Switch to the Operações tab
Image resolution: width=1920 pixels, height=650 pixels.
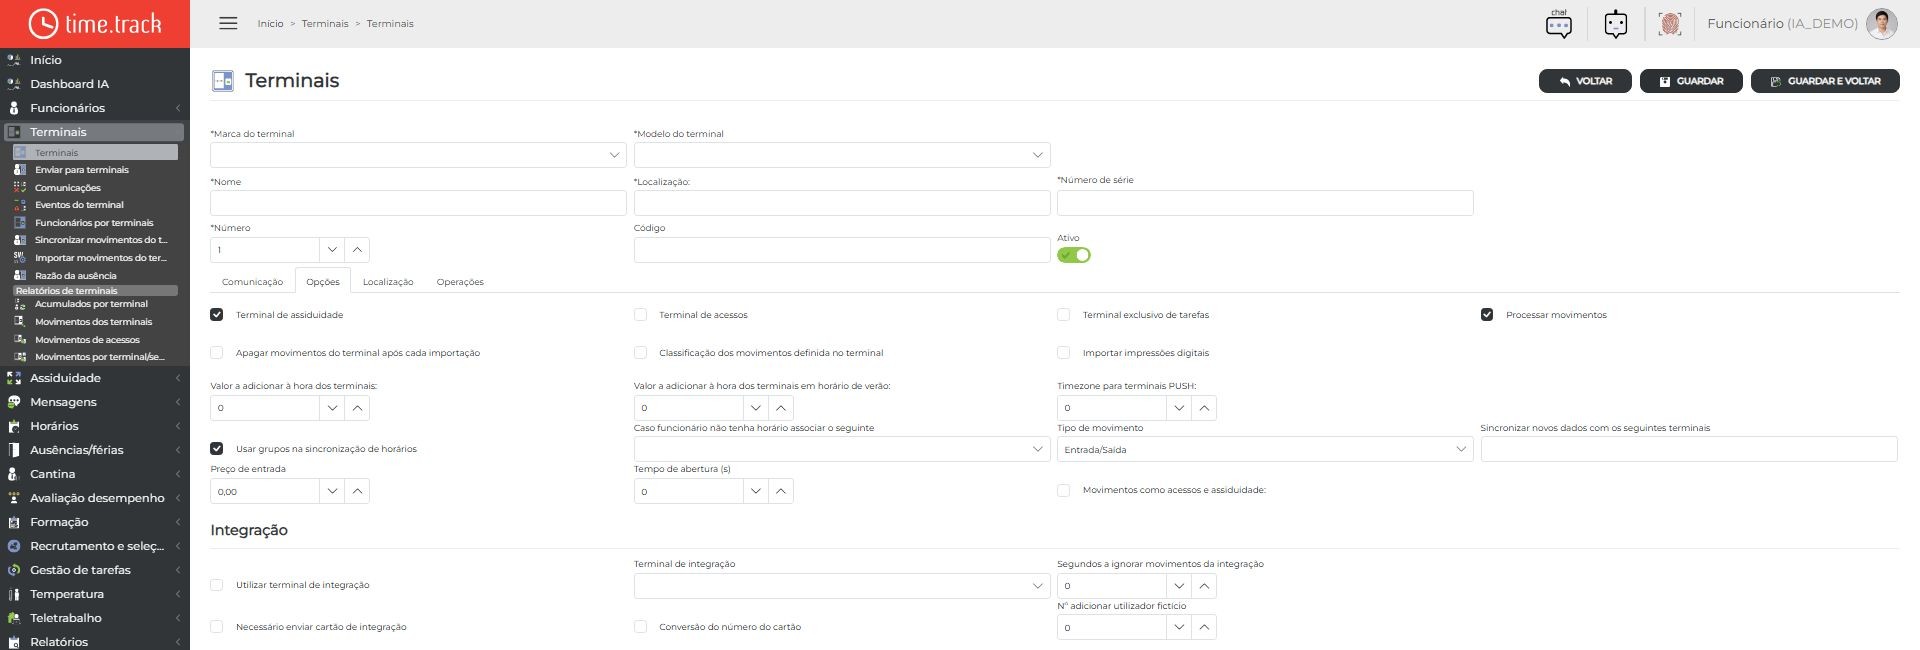(460, 282)
